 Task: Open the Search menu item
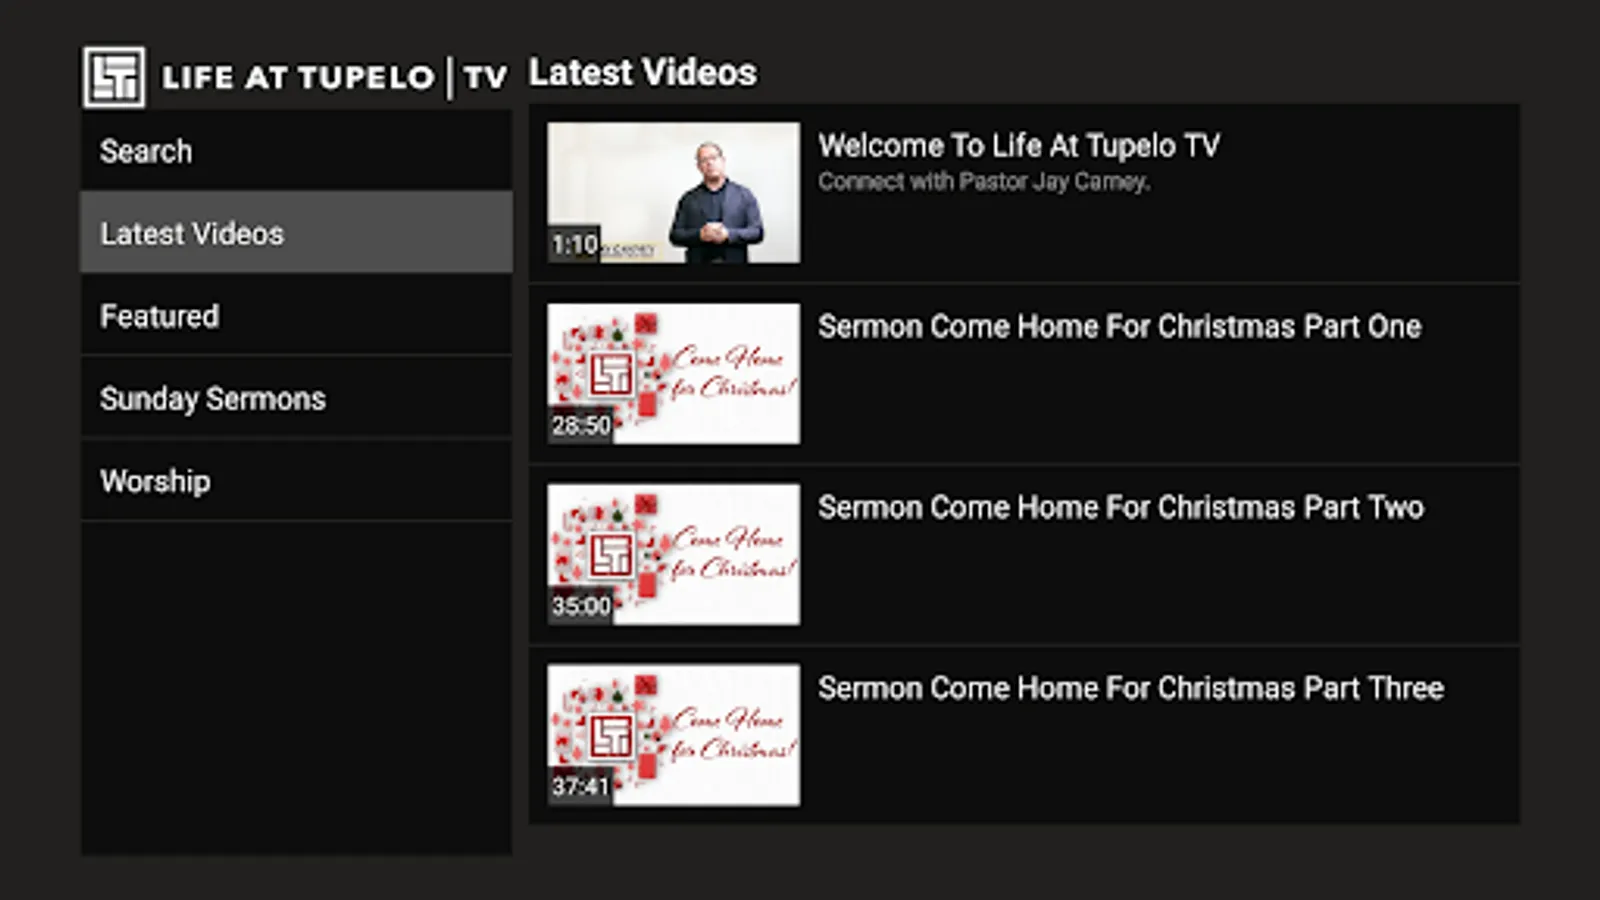296,151
